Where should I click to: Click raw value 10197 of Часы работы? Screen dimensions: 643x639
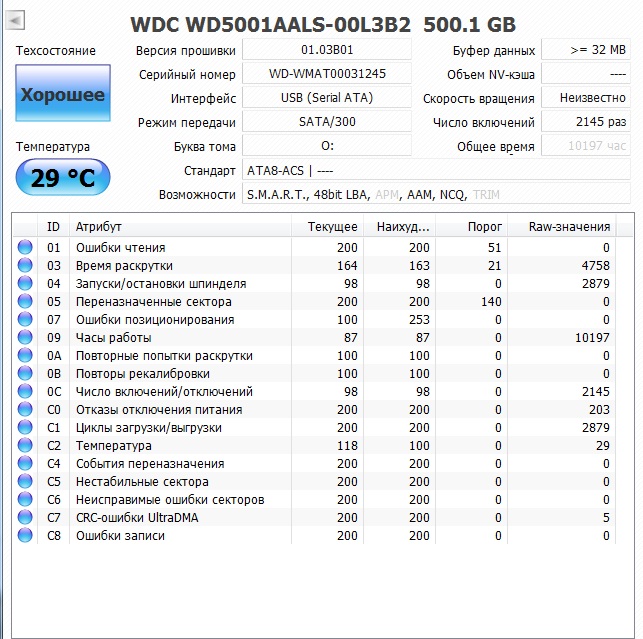click(592, 338)
